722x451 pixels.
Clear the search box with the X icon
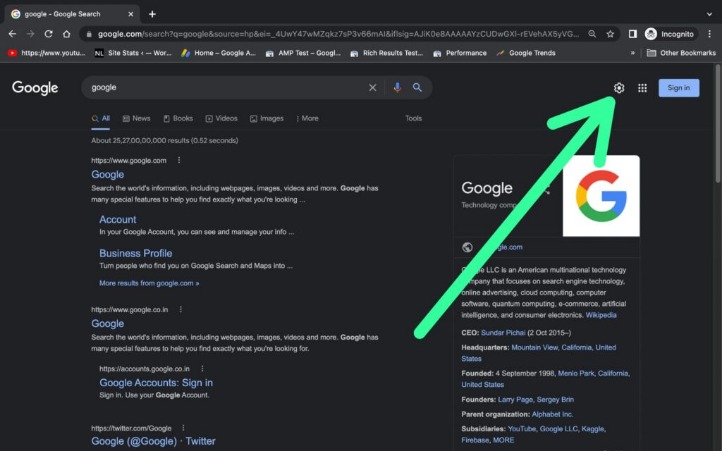point(373,88)
